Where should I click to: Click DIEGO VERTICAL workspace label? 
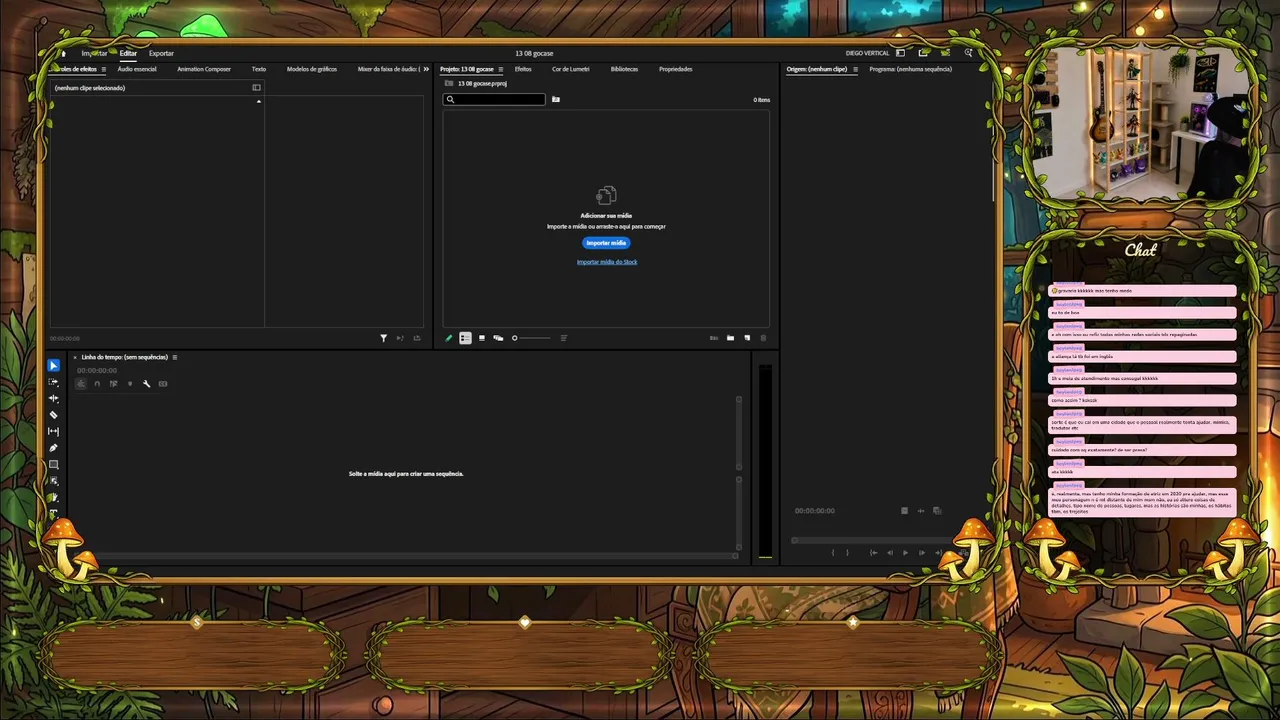point(867,53)
